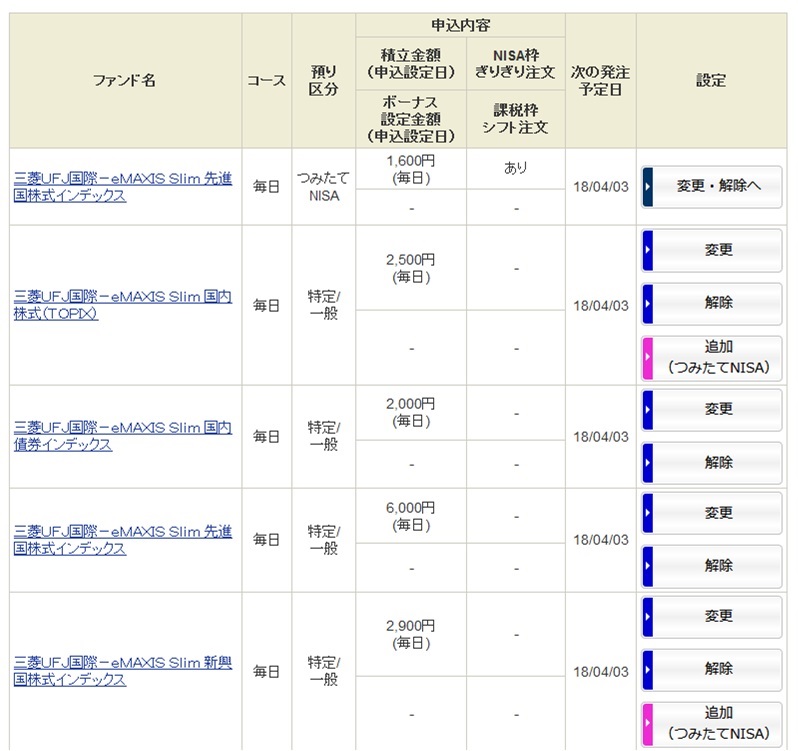This screenshot has height=751, width=798.
Task: Click the 課税枠シフト注文 header cell
Action: tap(516, 119)
